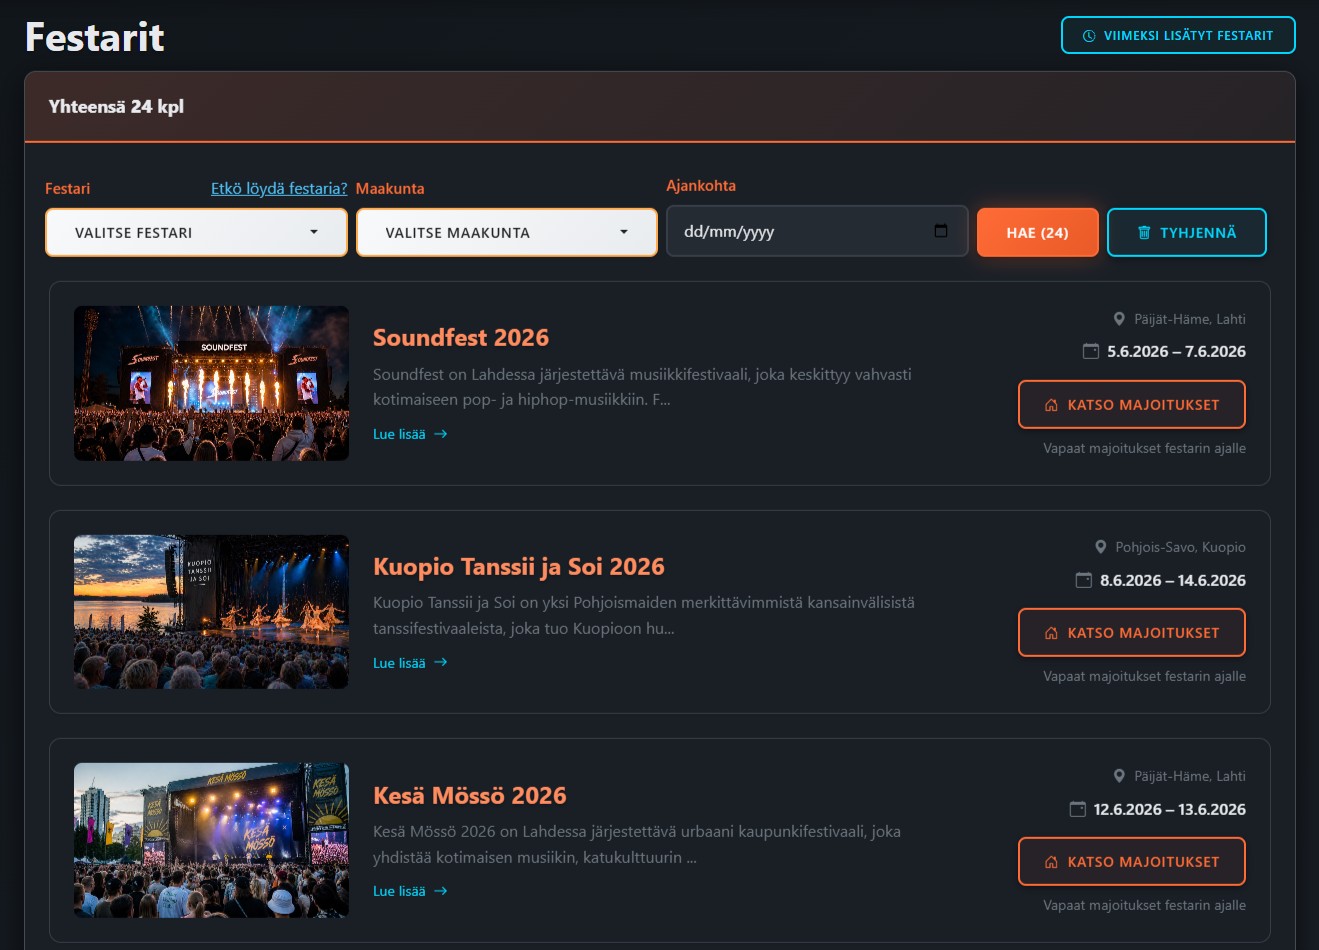Click the Soundfest stage thumbnail image
Screen dimensions: 1319x950
(211, 383)
